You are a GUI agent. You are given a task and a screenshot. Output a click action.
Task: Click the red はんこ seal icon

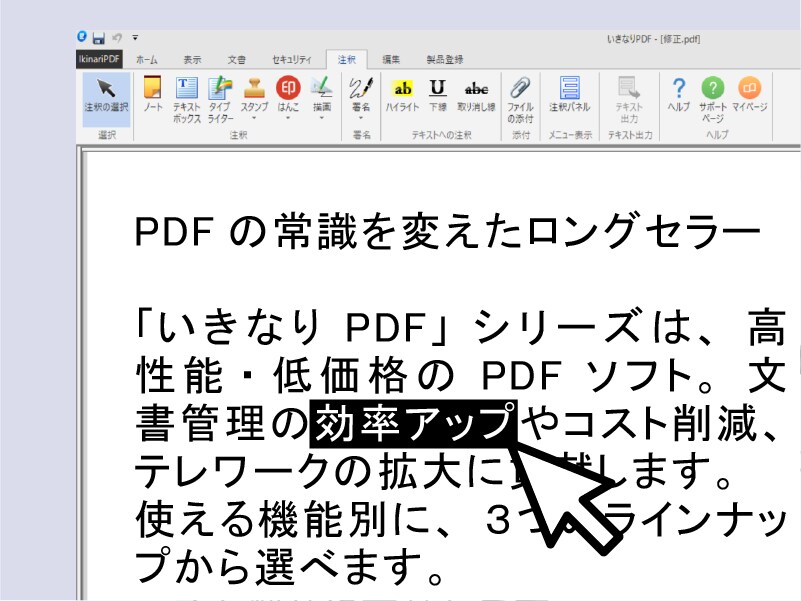(288, 88)
